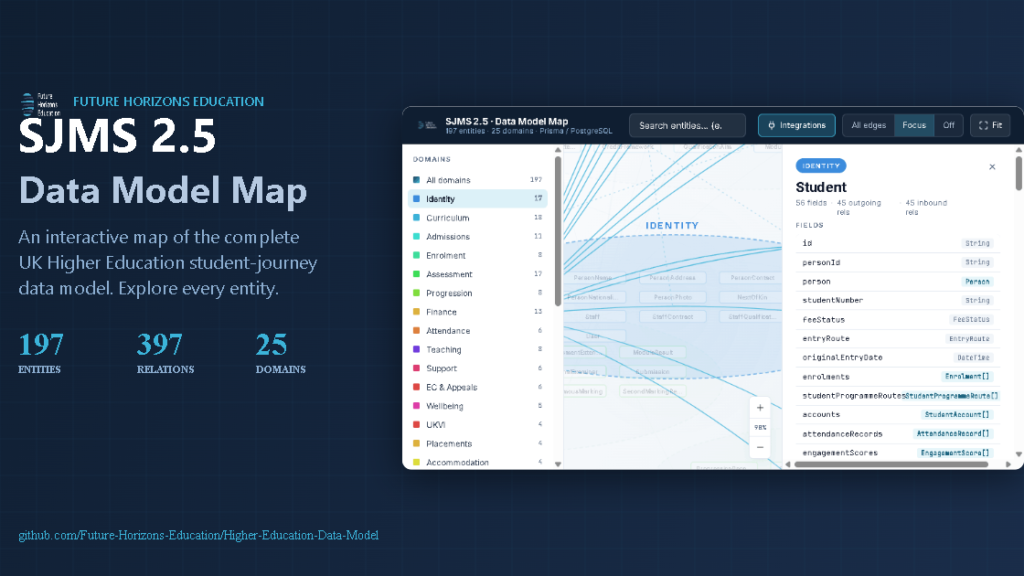The height and width of the screenshot is (576, 1024).
Task: Select the Enrolment domain
Action: [x=477, y=255]
